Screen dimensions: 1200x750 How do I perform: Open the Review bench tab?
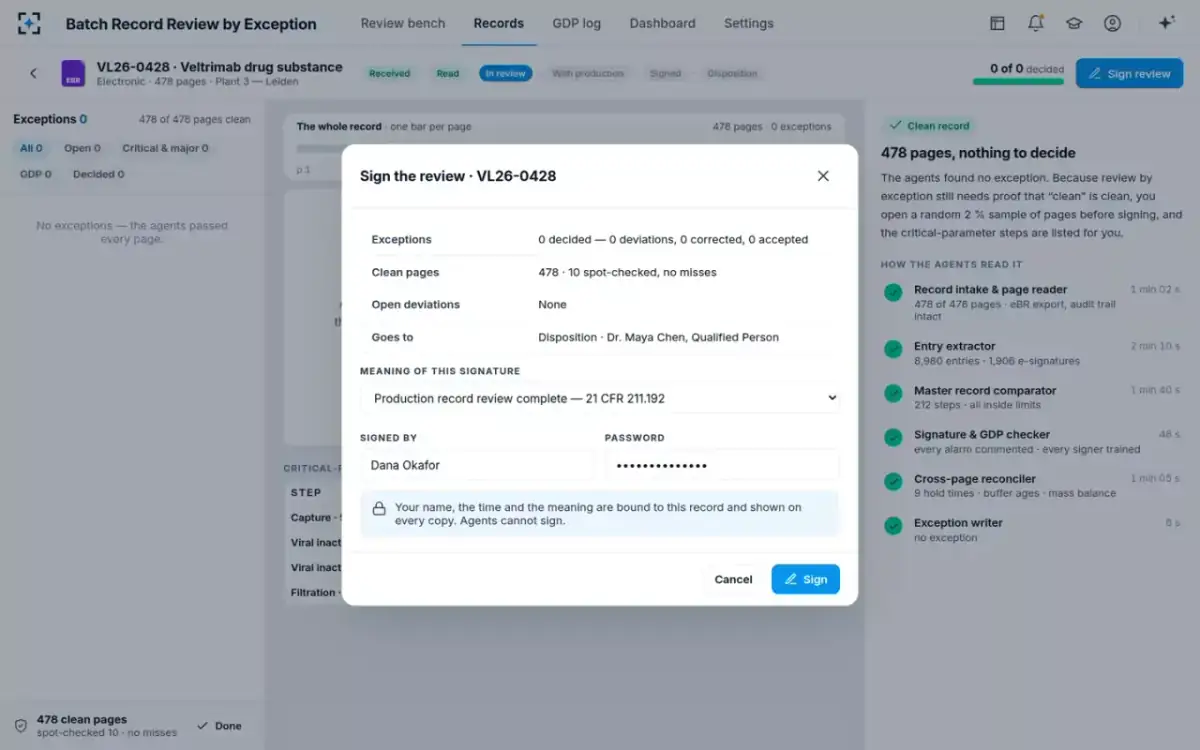[x=403, y=23]
